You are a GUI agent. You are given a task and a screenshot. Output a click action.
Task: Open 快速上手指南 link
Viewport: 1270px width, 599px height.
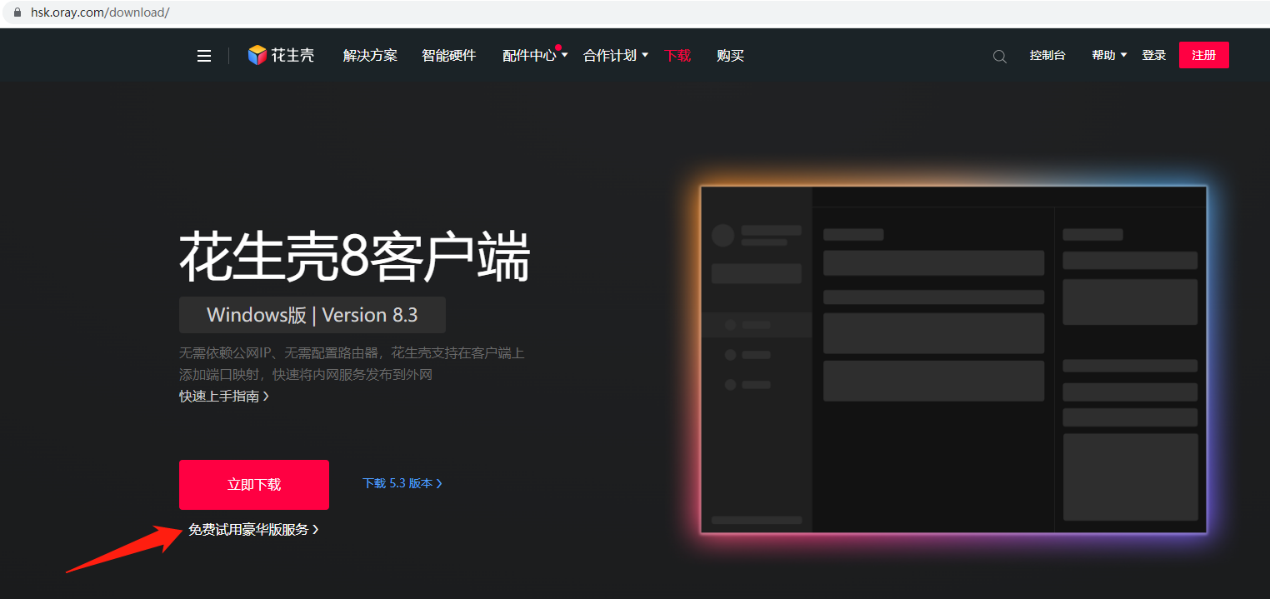224,396
